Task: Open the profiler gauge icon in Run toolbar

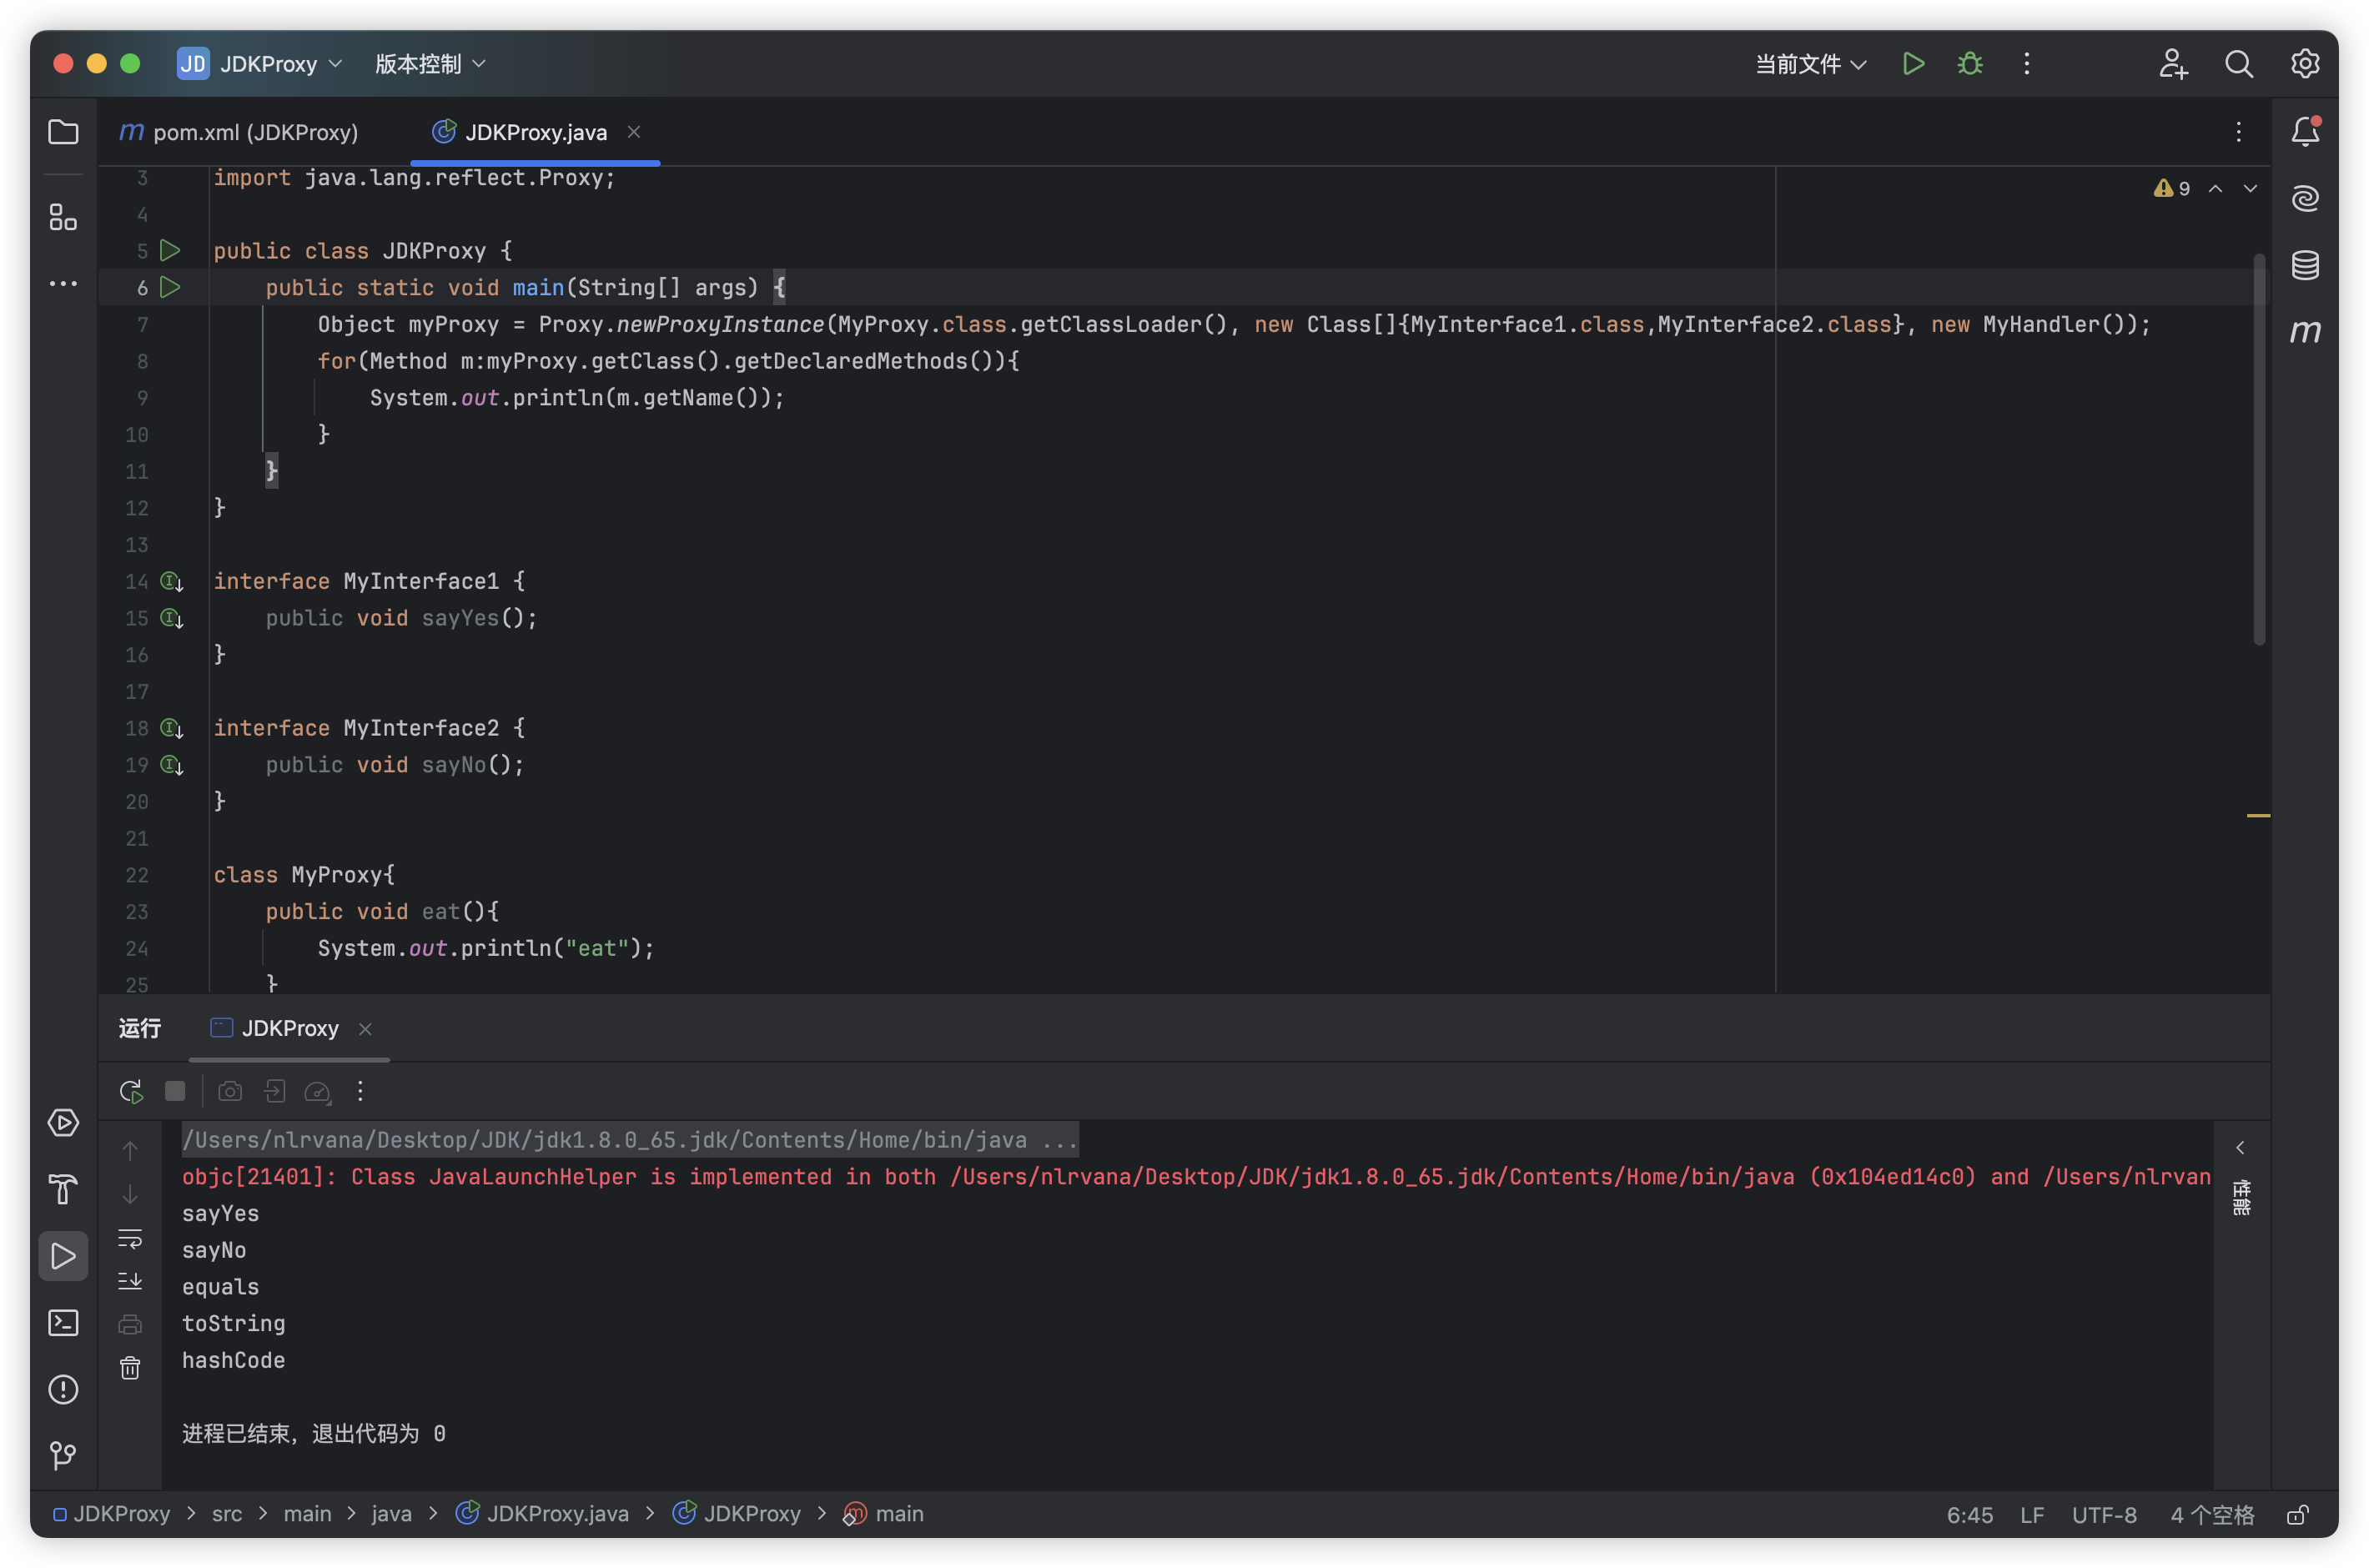Action: tap(318, 1091)
